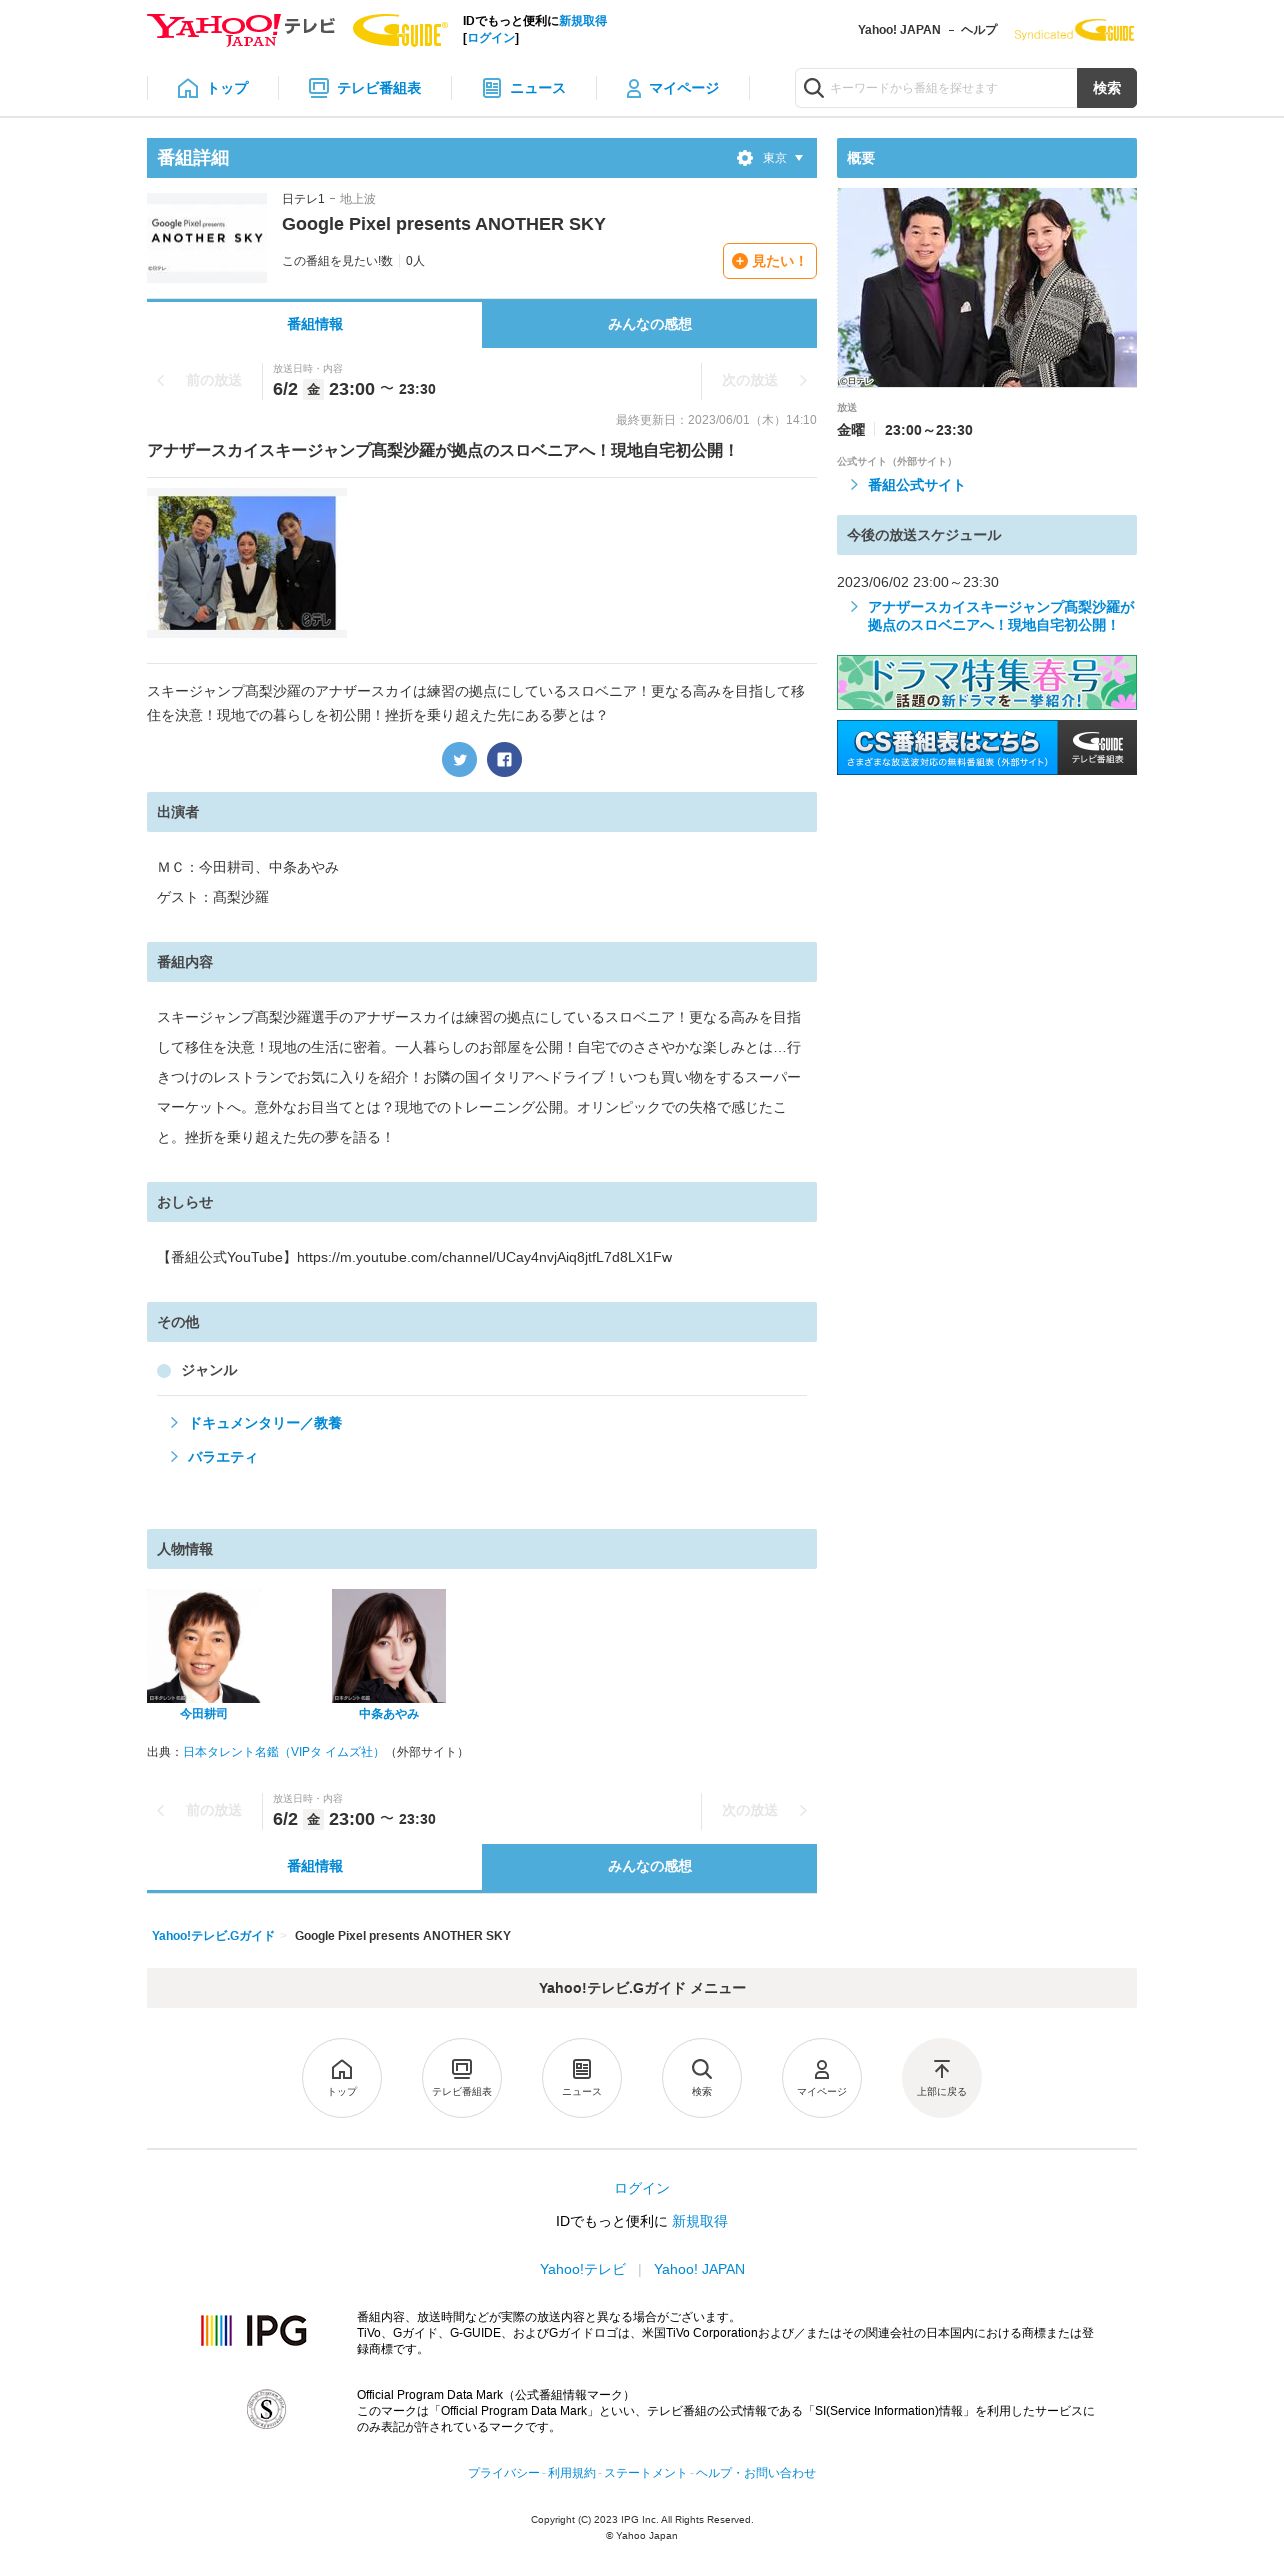Open 番組公式サイト link
1284x2564 pixels.
[x=916, y=485]
